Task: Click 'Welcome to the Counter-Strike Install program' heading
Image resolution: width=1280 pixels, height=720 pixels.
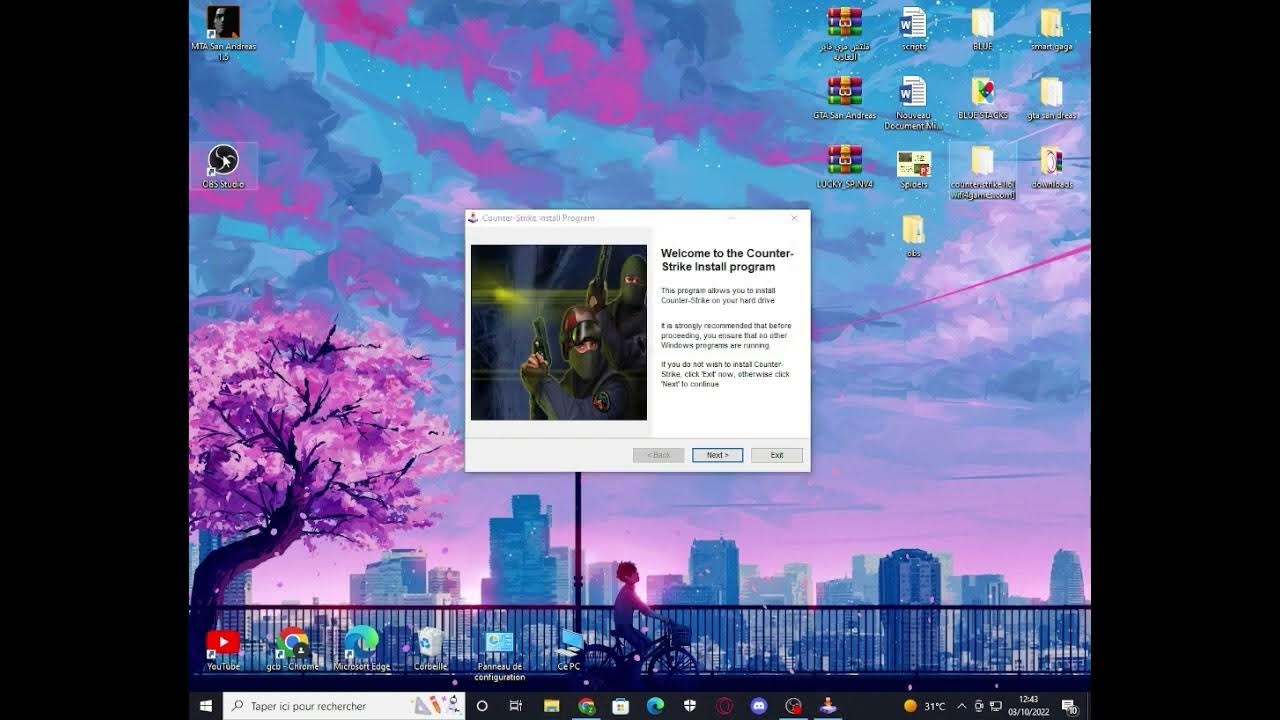Action: tap(727, 260)
